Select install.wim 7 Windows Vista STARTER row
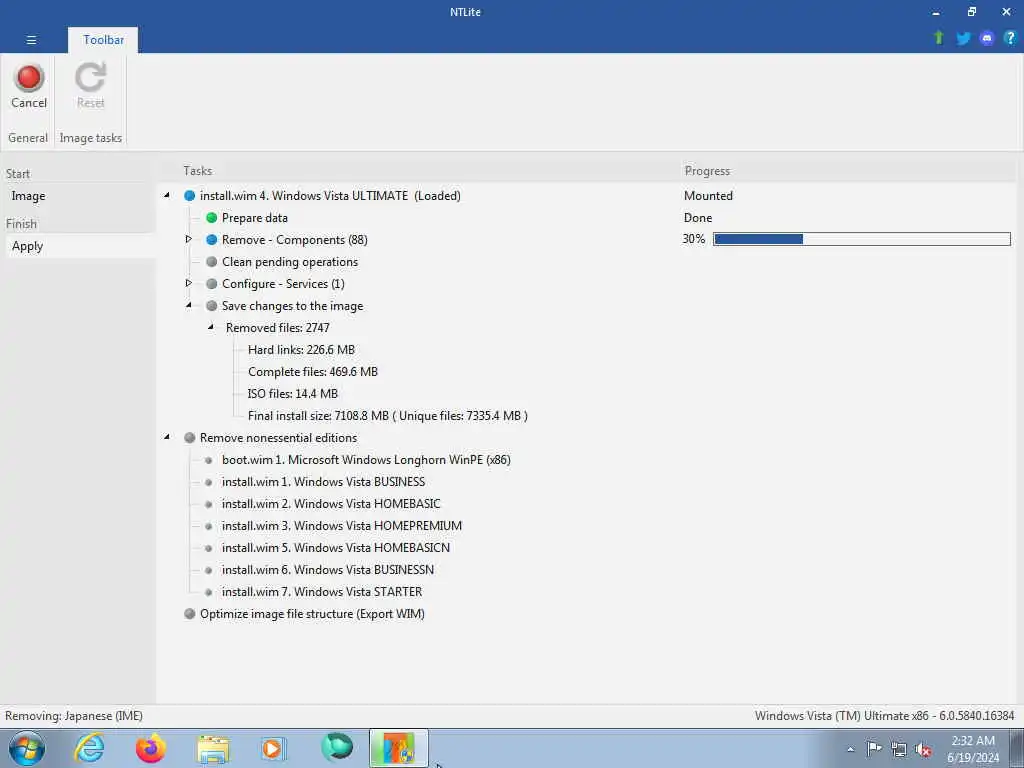Viewport: 1024px width, 768px height. click(322, 592)
